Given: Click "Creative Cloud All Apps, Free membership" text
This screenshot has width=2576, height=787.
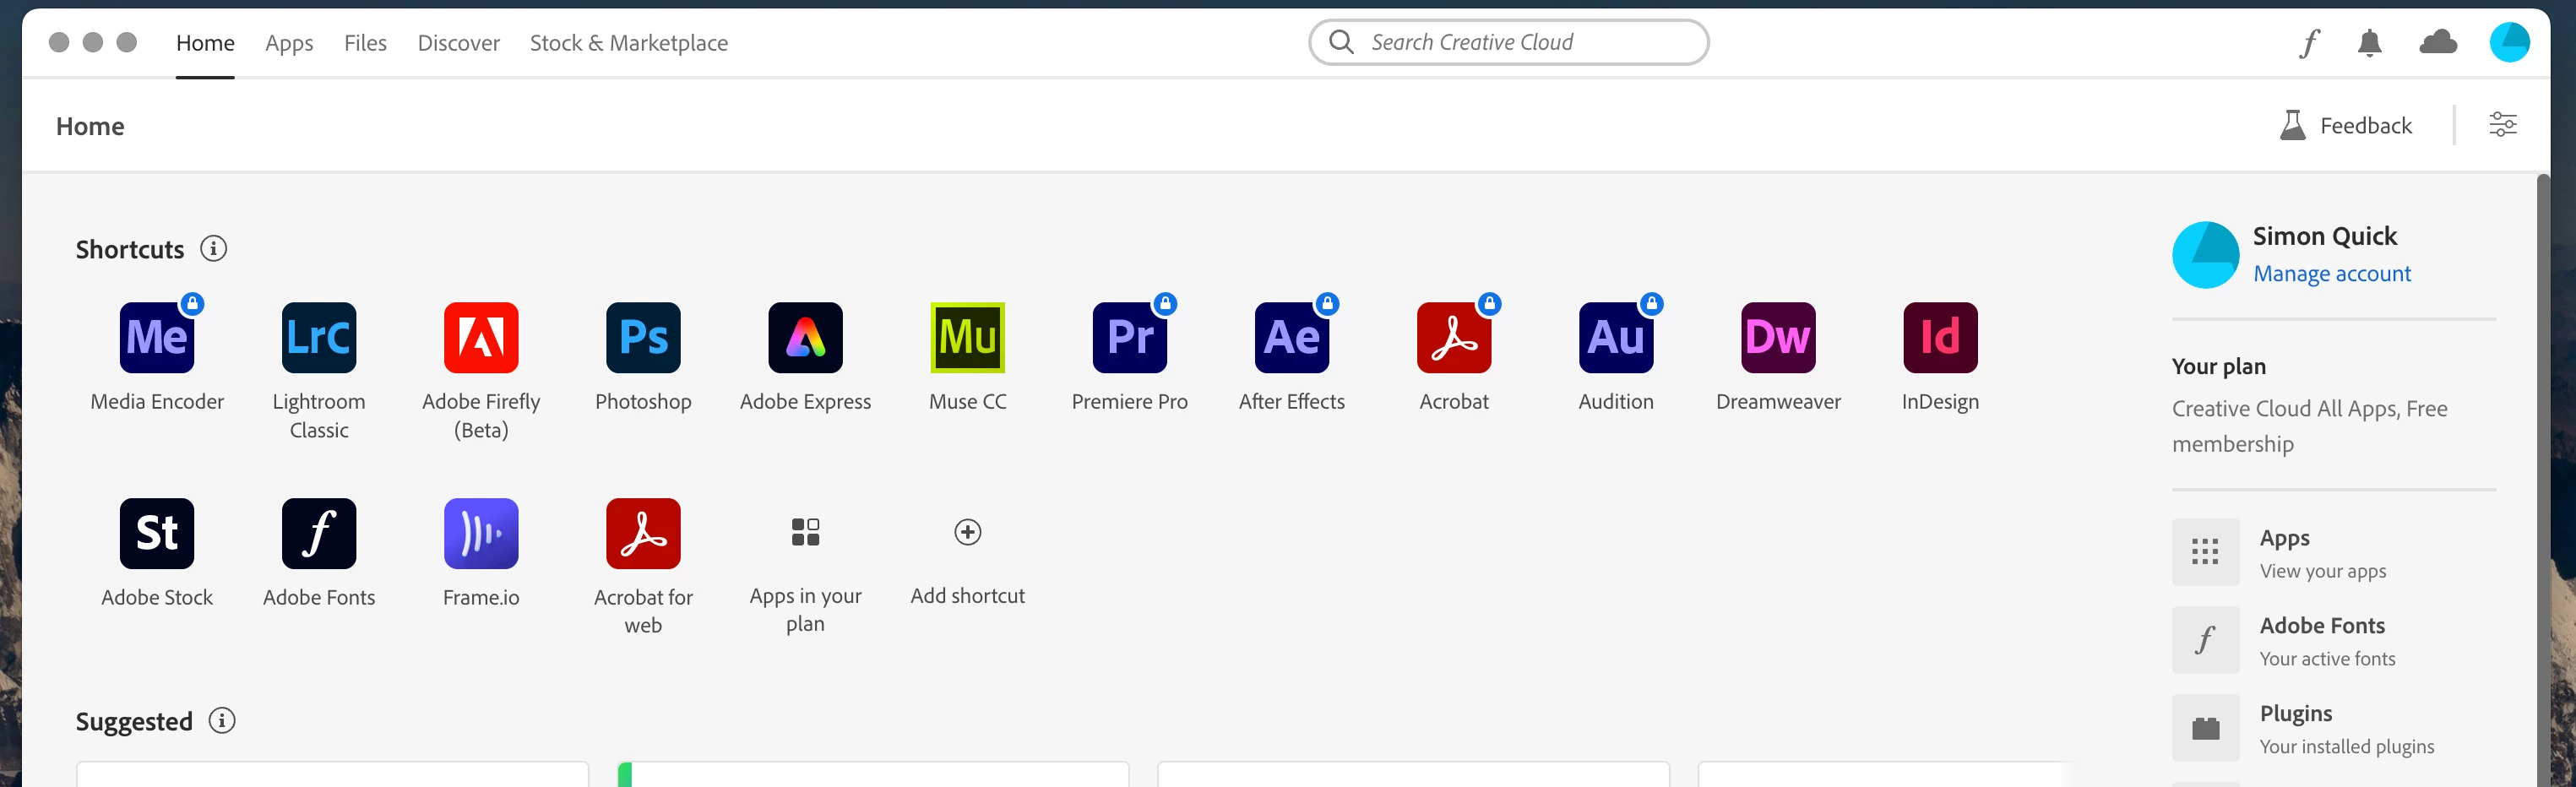Looking at the screenshot, I should coord(2309,426).
